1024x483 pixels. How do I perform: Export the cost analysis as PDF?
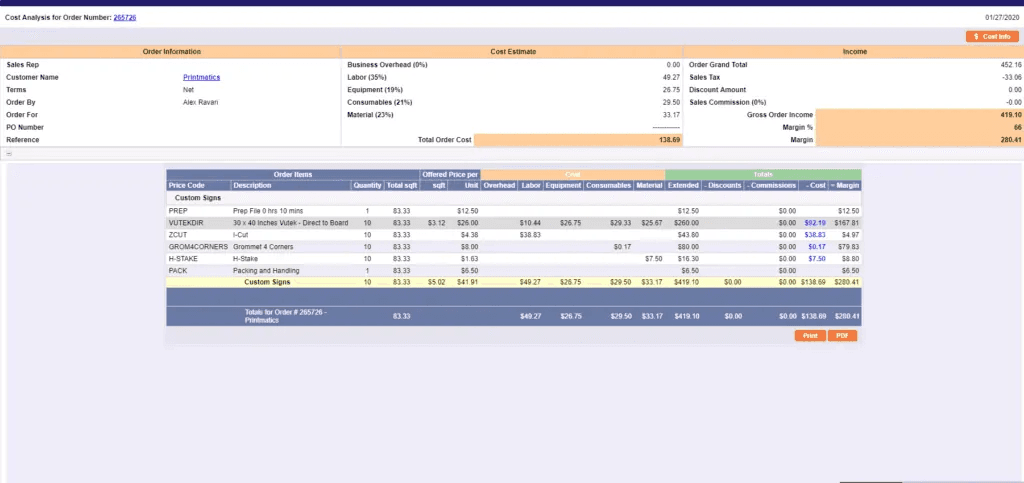click(x=842, y=335)
